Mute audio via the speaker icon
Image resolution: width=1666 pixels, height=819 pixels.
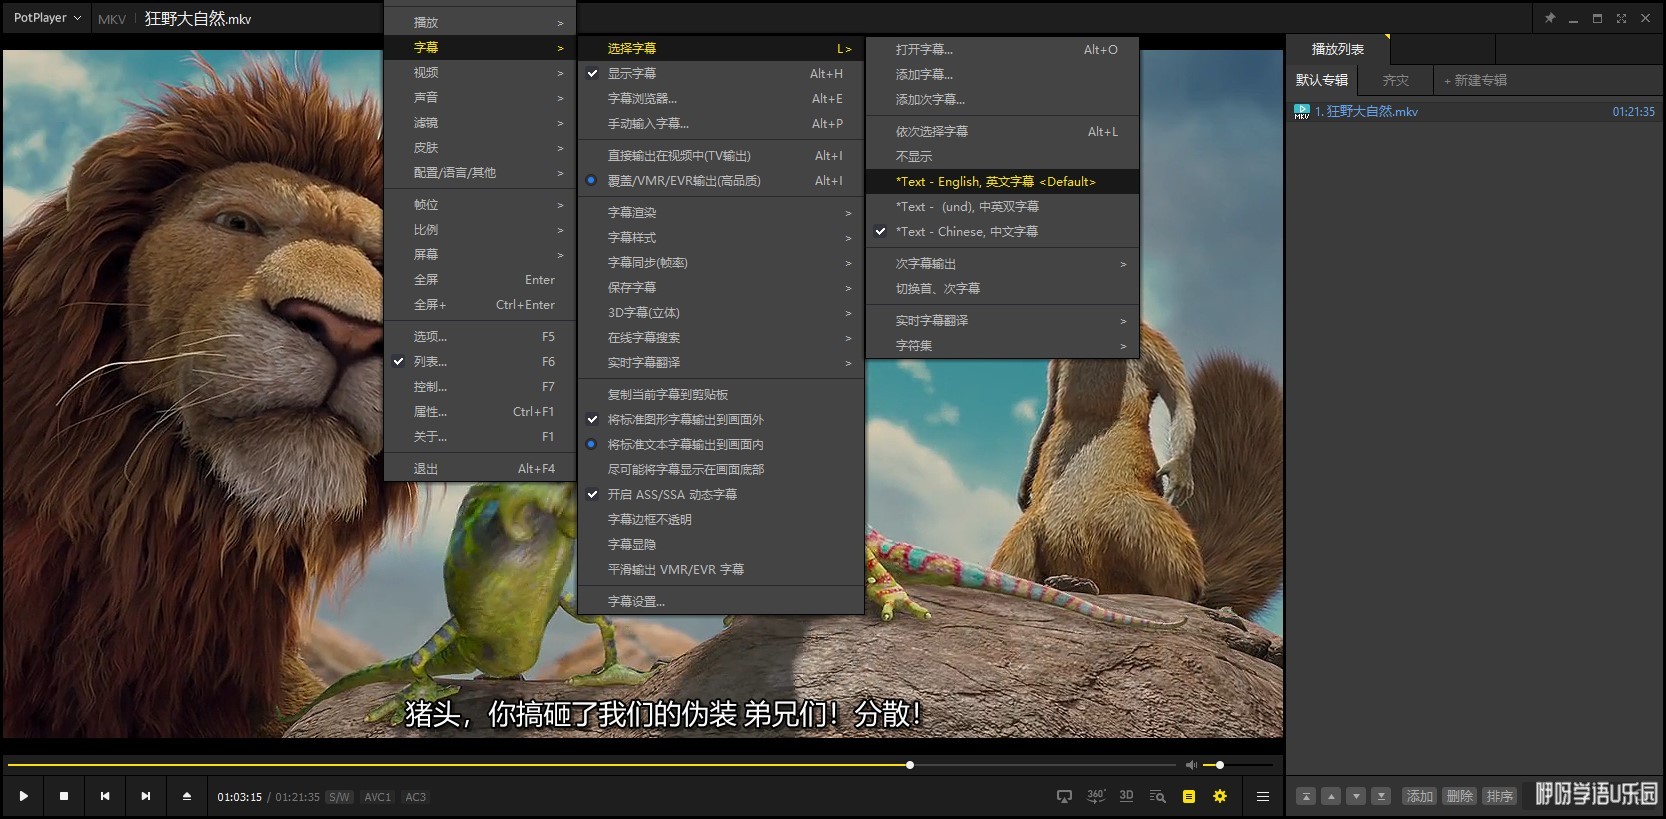(1191, 765)
